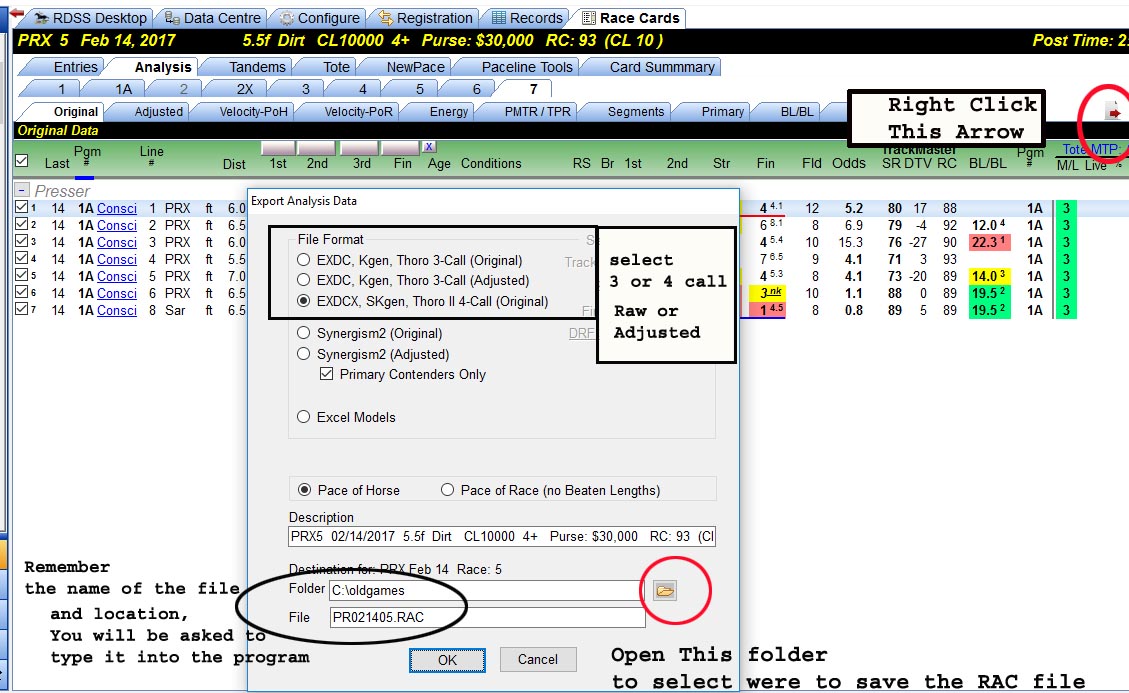
Task: Open the PMTR / TPR tab
Action: (537, 112)
